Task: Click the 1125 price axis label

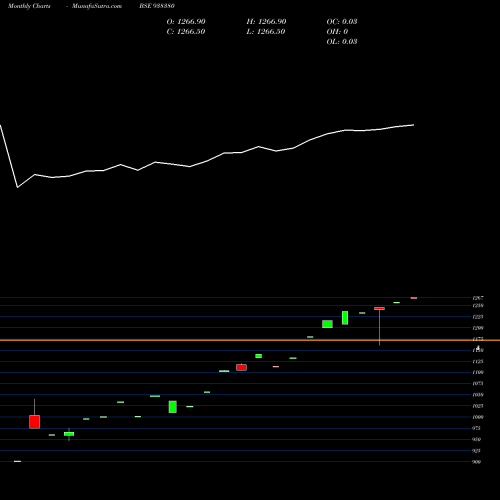Action: [478, 361]
